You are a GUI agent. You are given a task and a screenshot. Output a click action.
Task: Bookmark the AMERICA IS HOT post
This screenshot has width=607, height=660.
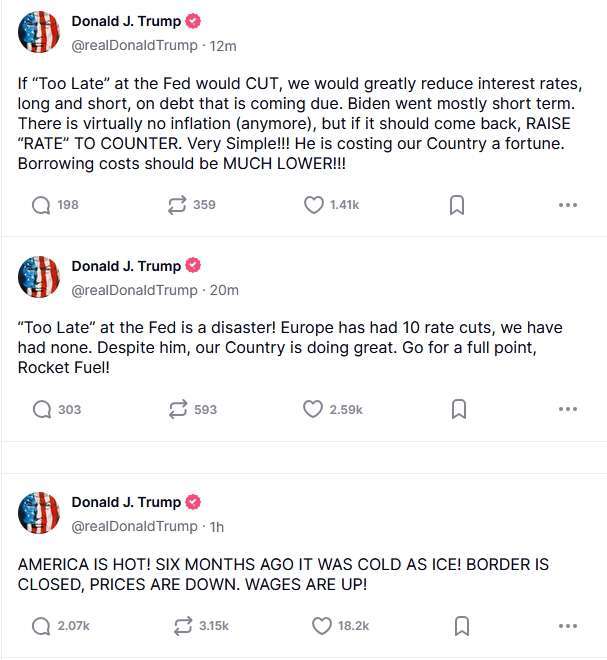click(462, 626)
